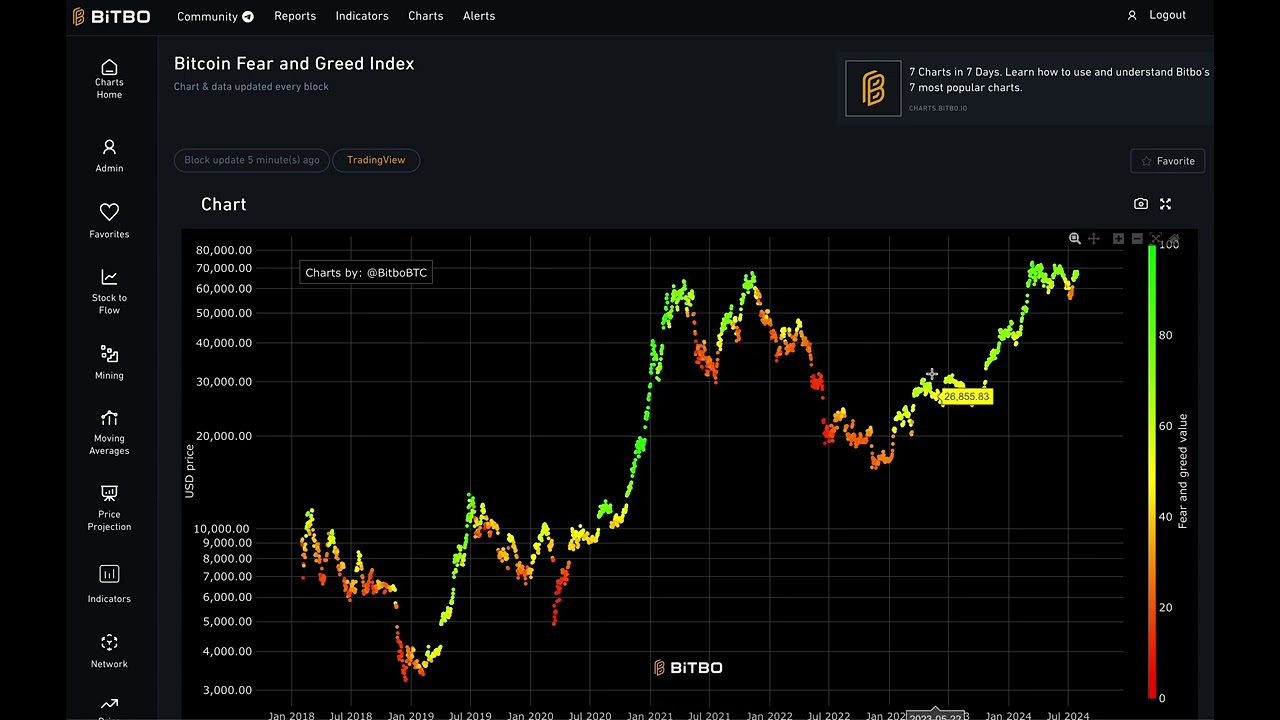Reset chart axes with home icon

[x=1174, y=238]
